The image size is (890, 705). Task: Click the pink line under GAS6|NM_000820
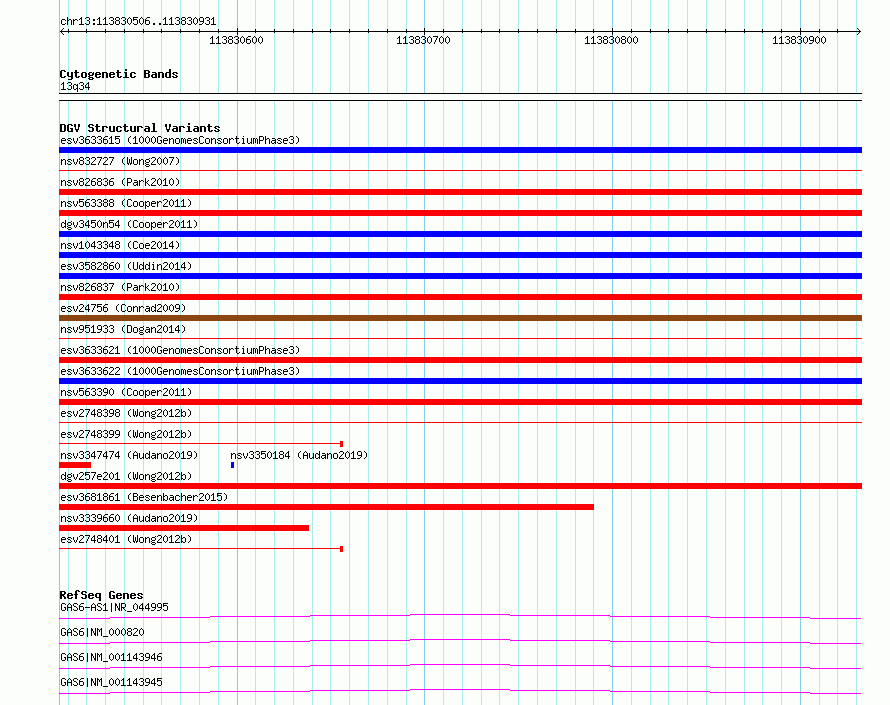coord(460,641)
